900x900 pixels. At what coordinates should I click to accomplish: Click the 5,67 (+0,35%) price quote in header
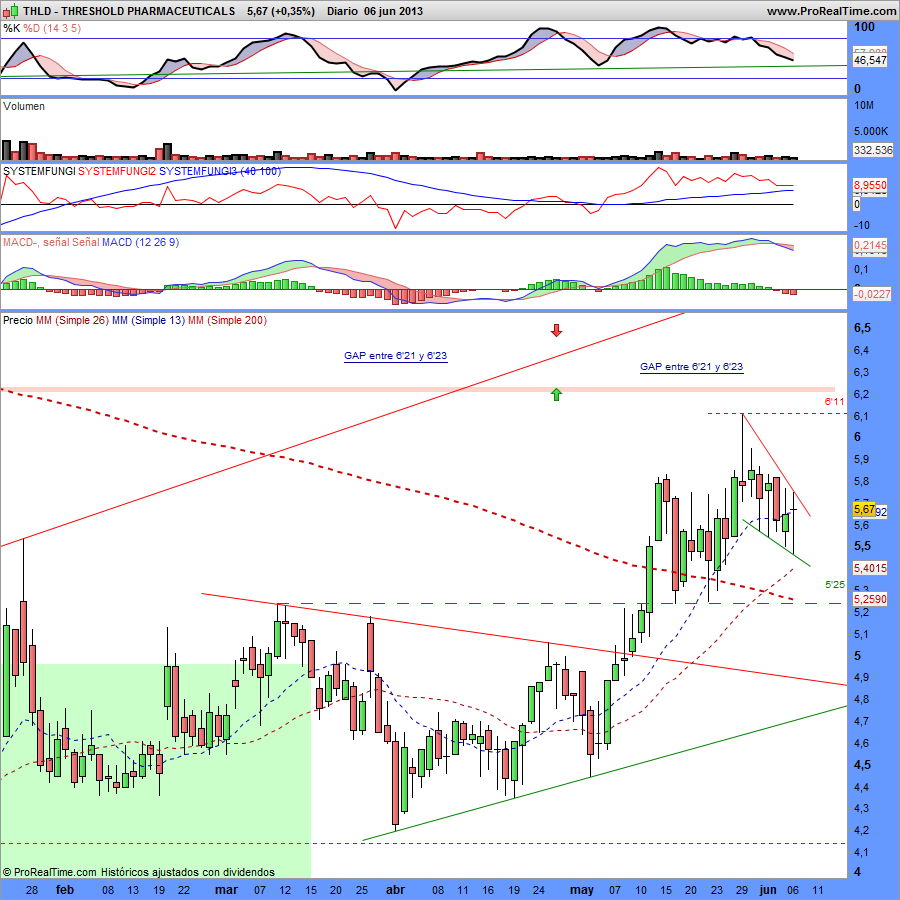click(x=281, y=11)
